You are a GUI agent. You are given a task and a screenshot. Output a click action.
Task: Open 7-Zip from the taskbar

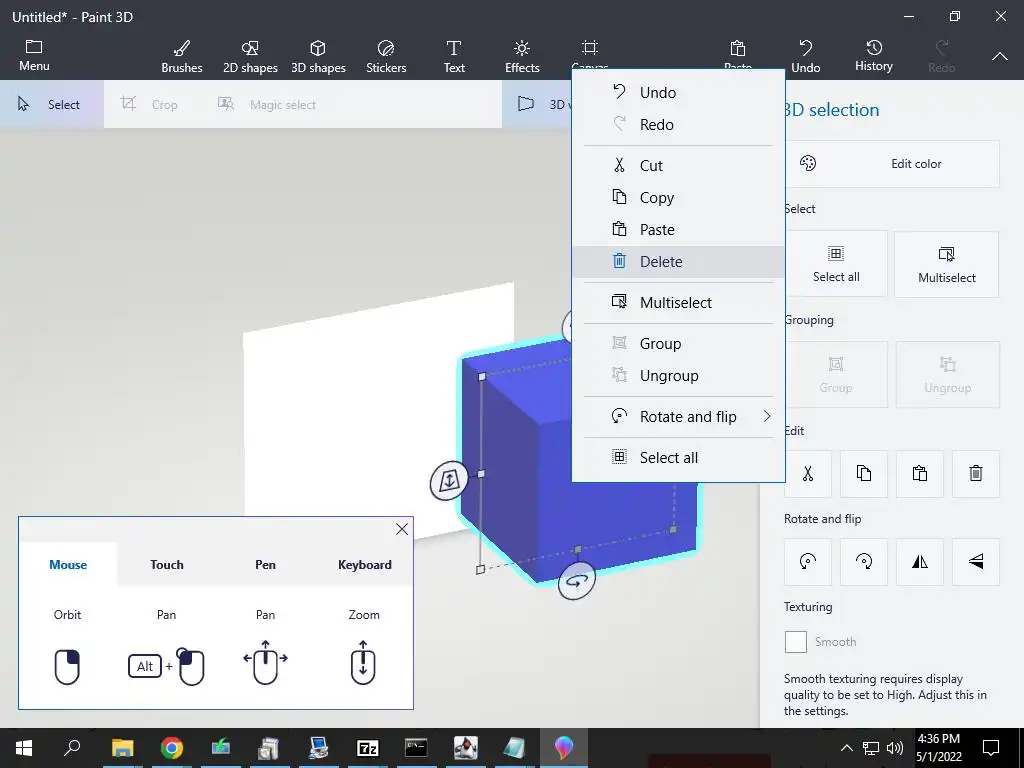click(x=367, y=748)
